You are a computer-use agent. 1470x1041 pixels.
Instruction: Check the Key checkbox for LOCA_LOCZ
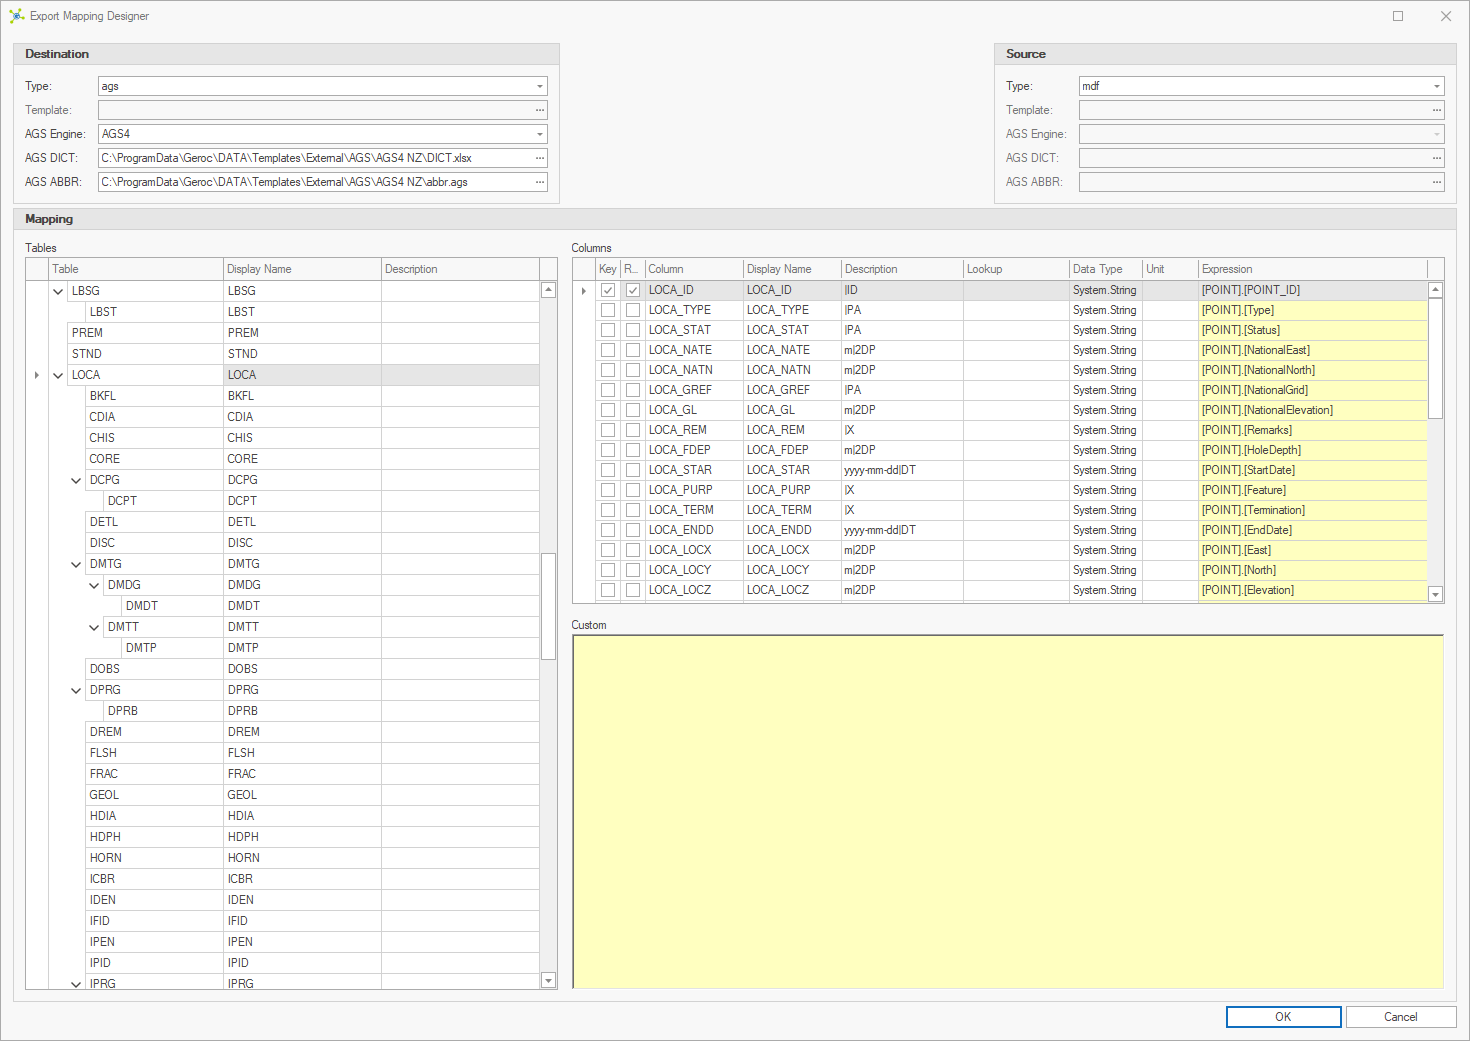click(608, 590)
